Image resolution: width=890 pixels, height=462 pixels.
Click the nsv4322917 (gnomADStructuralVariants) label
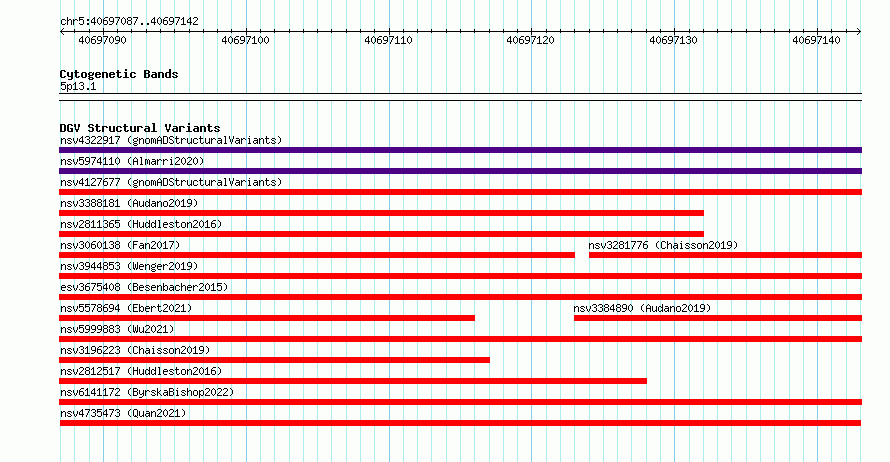pyautogui.click(x=171, y=140)
